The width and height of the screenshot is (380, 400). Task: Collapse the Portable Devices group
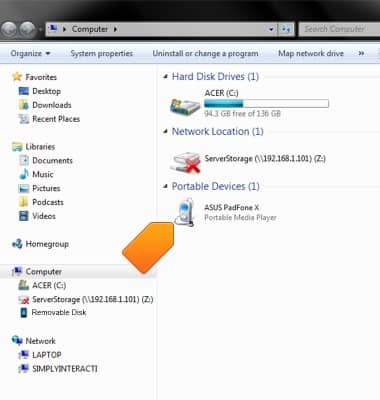(165, 186)
